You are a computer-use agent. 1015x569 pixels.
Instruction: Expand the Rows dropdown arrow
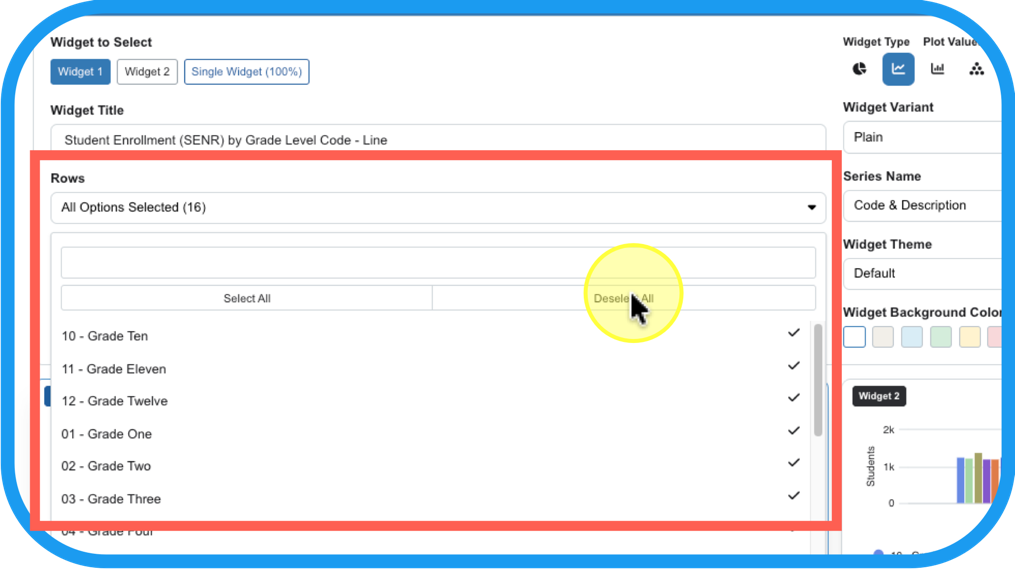click(811, 208)
